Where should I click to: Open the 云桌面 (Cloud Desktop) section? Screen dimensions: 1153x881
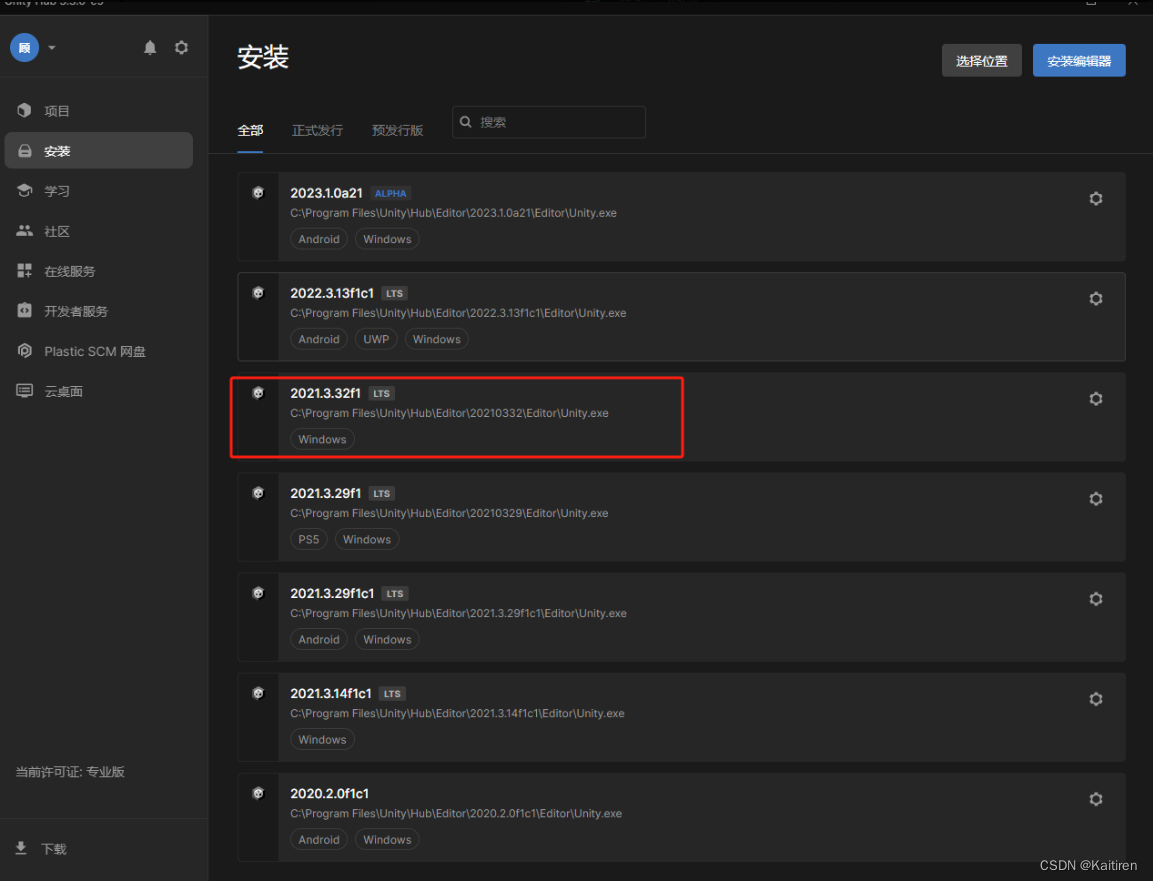click(60, 390)
